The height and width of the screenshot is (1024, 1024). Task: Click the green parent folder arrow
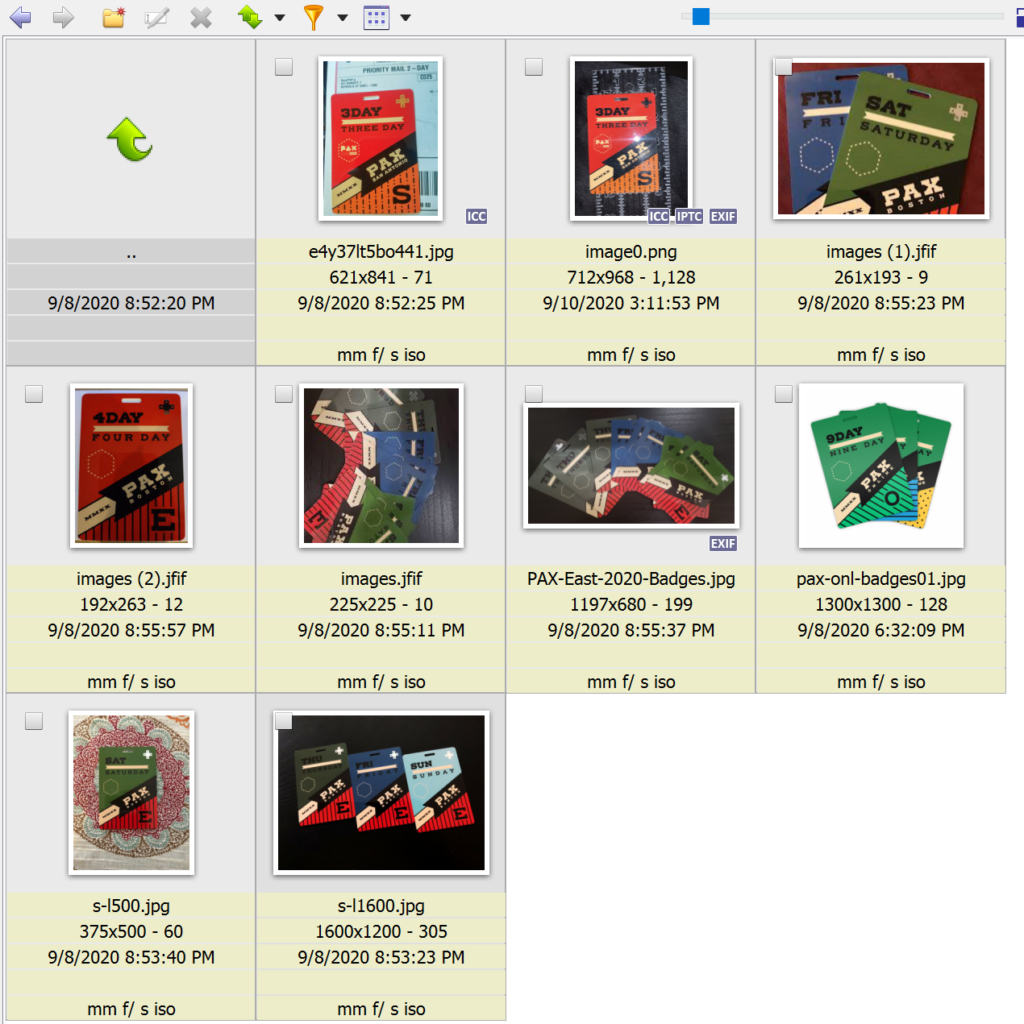click(x=130, y=139)
